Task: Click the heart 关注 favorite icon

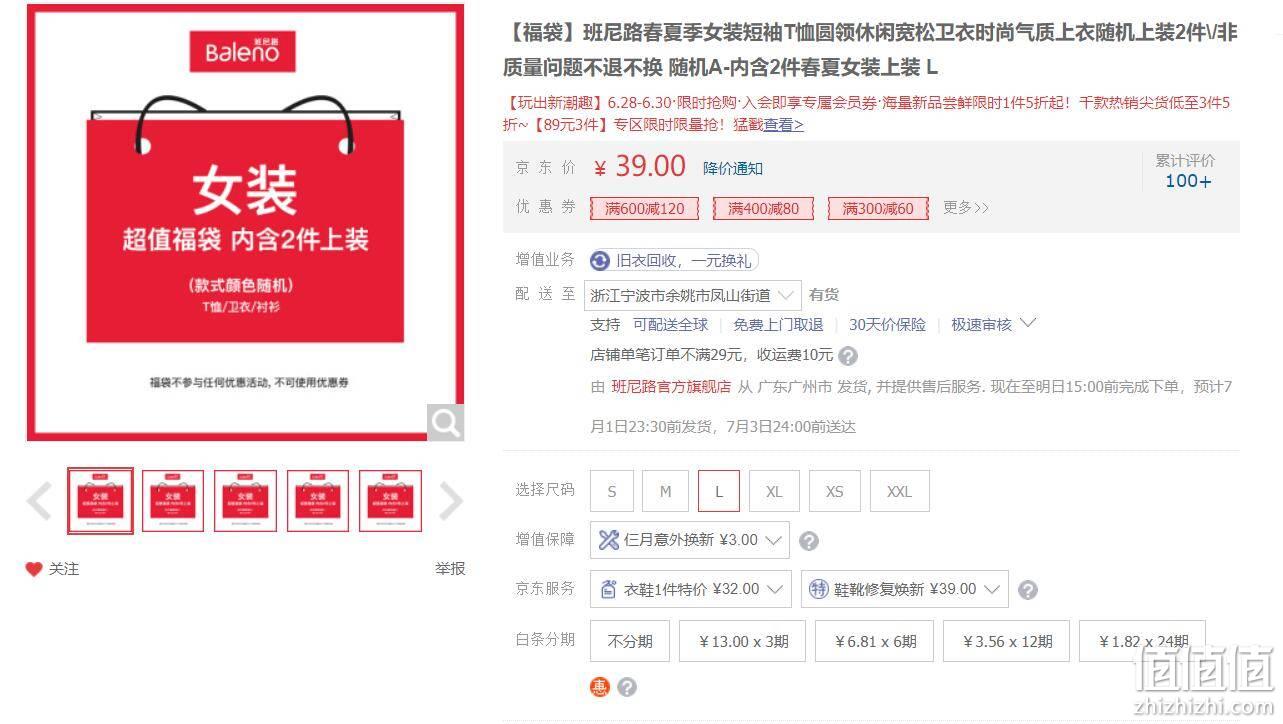Action: click(x=34, y=569)
